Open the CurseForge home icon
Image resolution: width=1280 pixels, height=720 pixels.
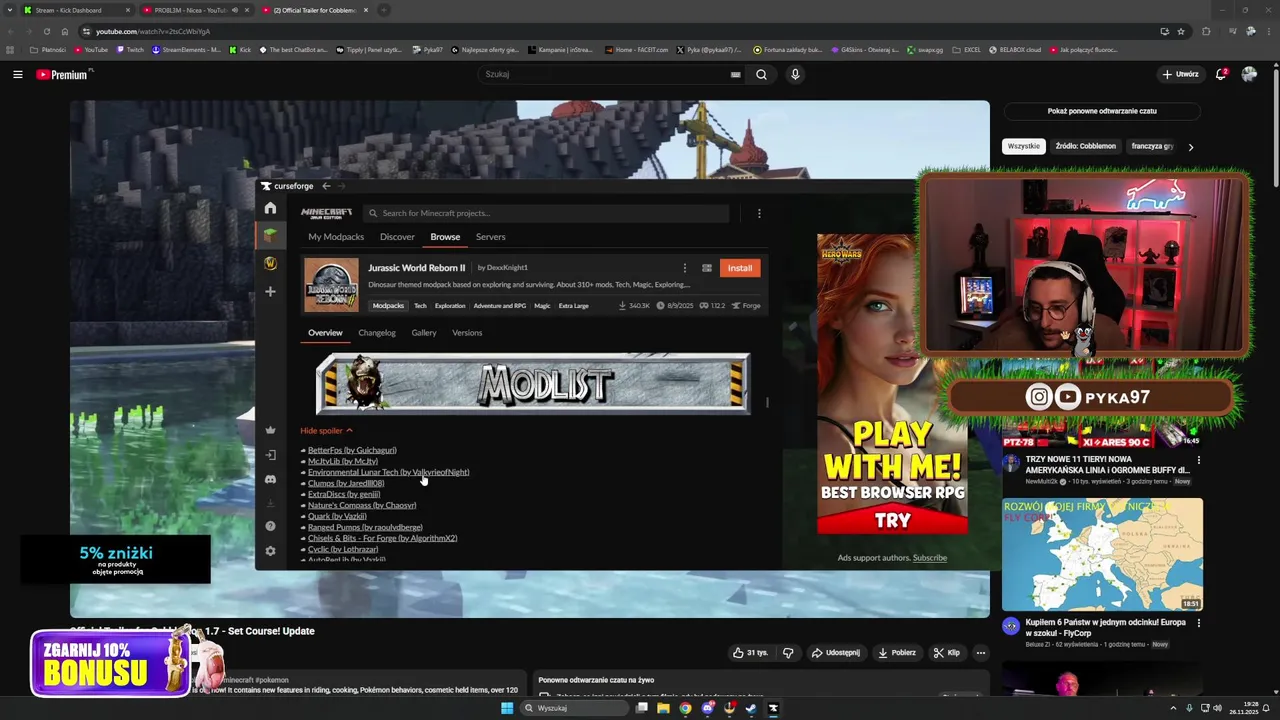[270, 208]
